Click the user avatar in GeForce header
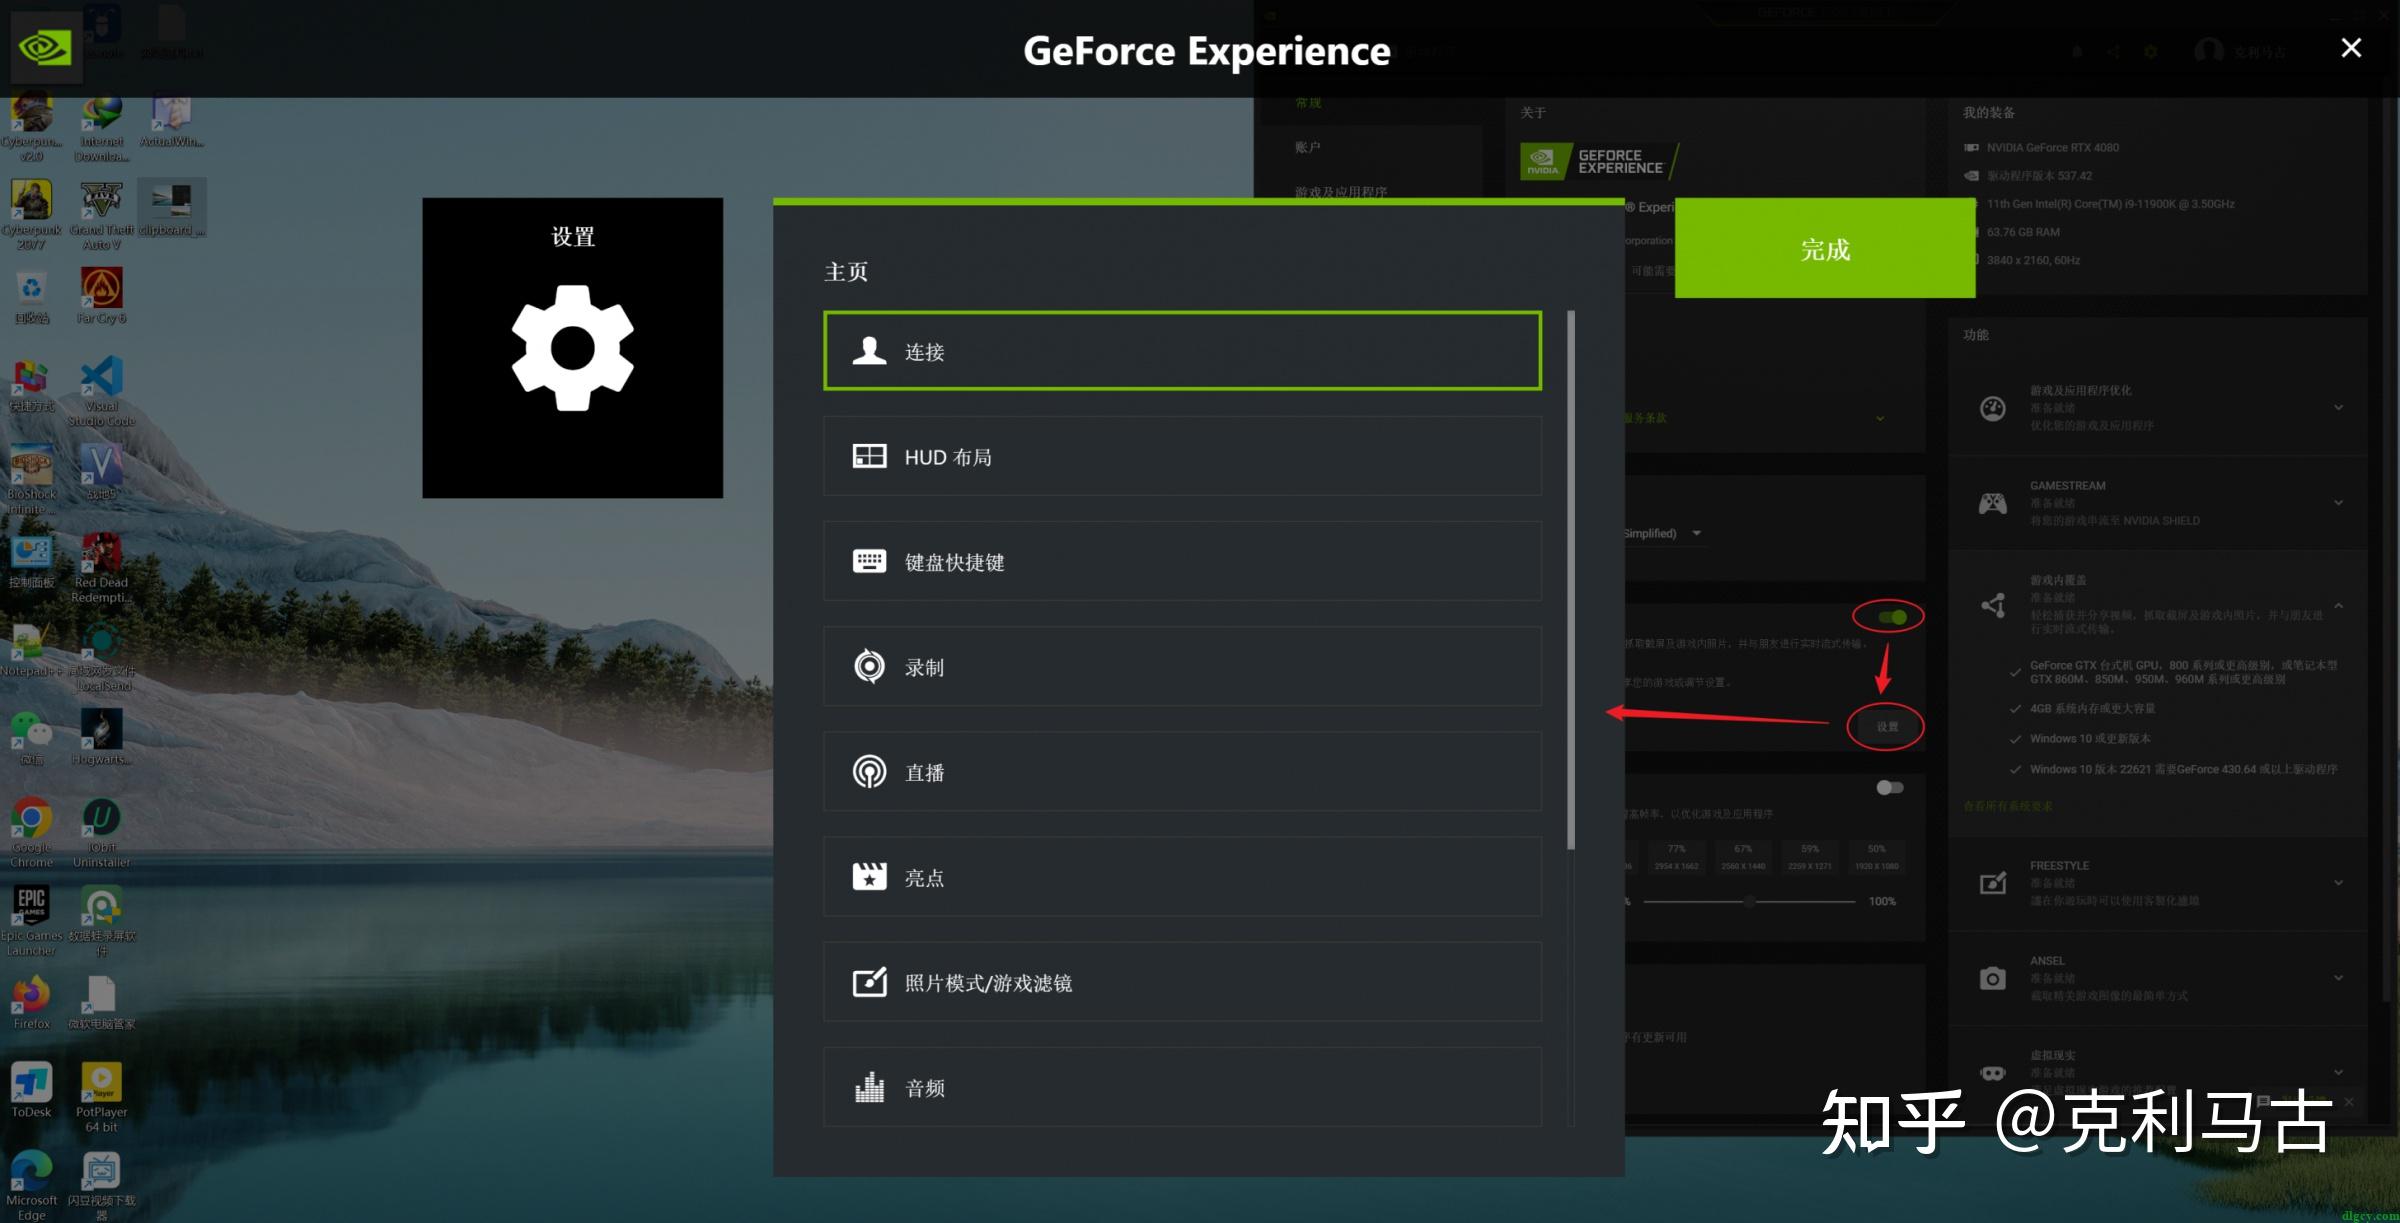Image resolution: width=2400 pixels, height=1223 pixels. 2208,52
